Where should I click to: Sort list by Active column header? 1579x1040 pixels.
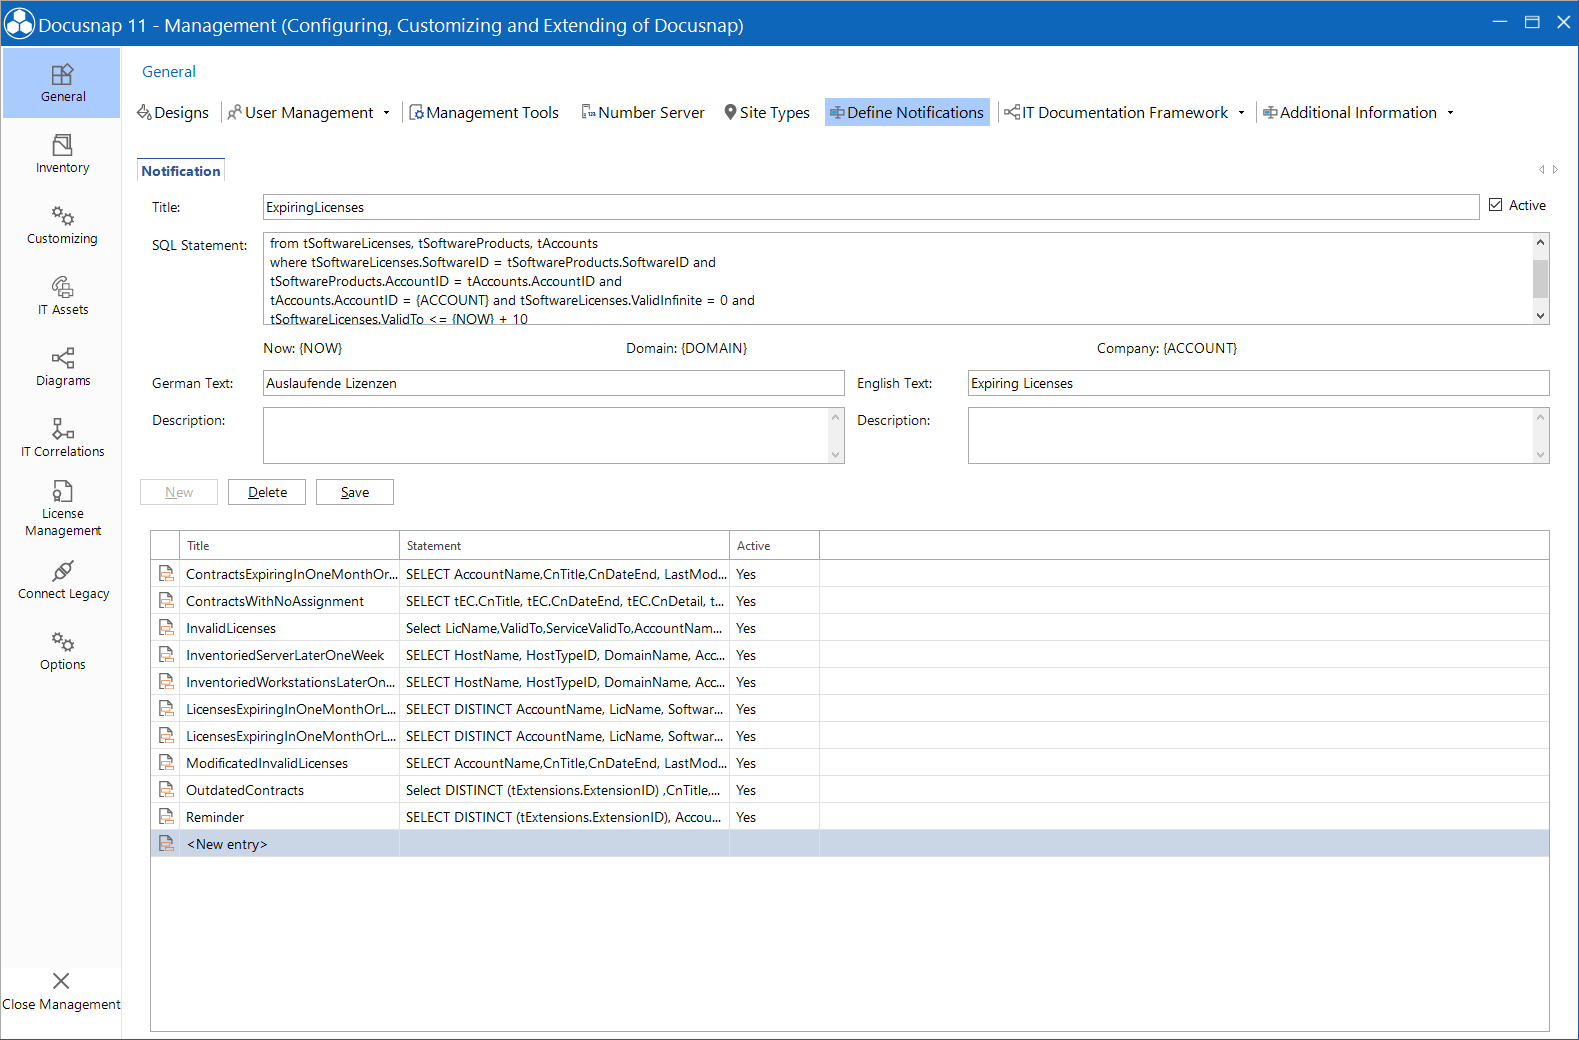pos(775,545)
